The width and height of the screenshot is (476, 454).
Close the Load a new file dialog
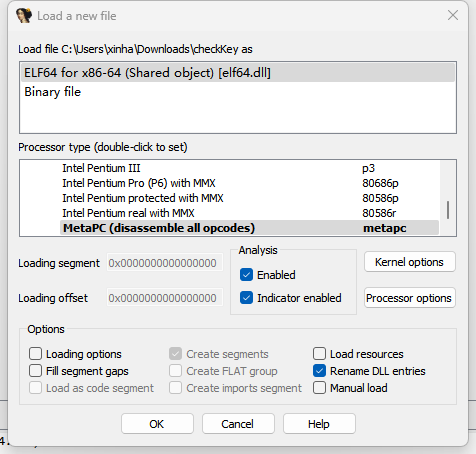[453, 15]
